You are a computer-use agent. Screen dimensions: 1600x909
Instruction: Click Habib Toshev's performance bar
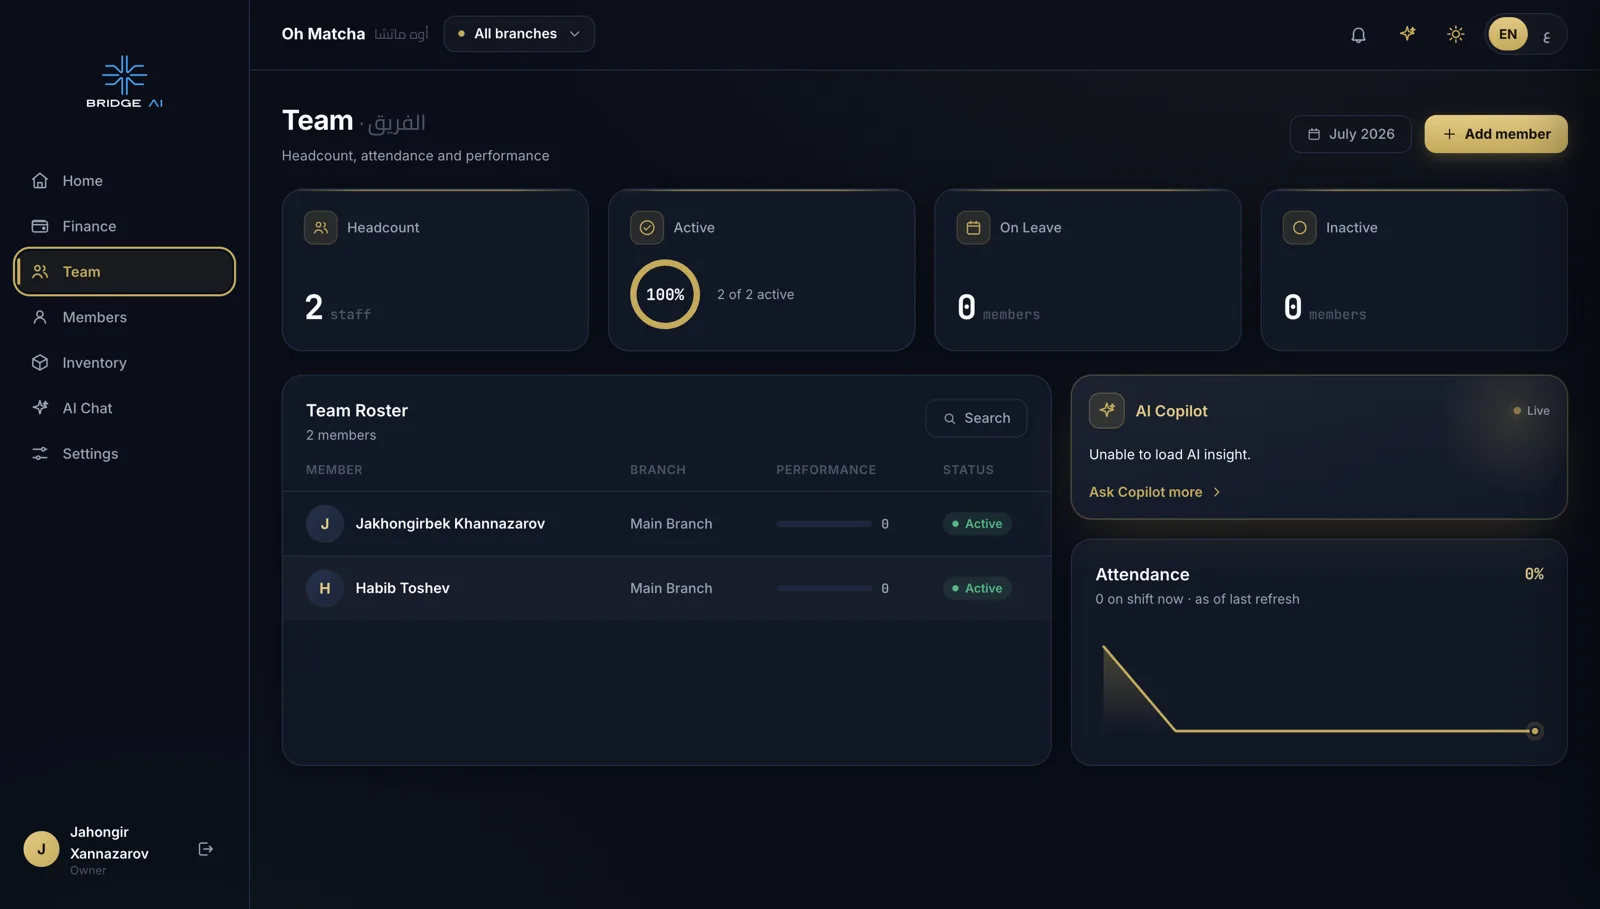pyautogui.click(x=824, y=588)
